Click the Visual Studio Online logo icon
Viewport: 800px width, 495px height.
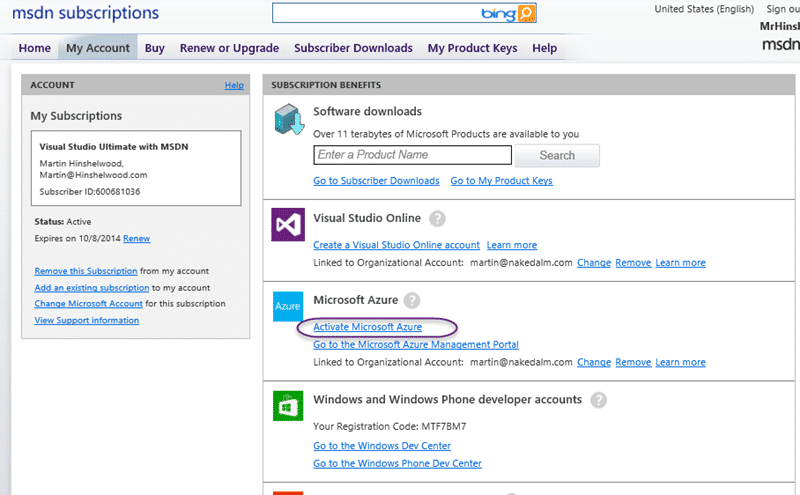click(288, 225)
